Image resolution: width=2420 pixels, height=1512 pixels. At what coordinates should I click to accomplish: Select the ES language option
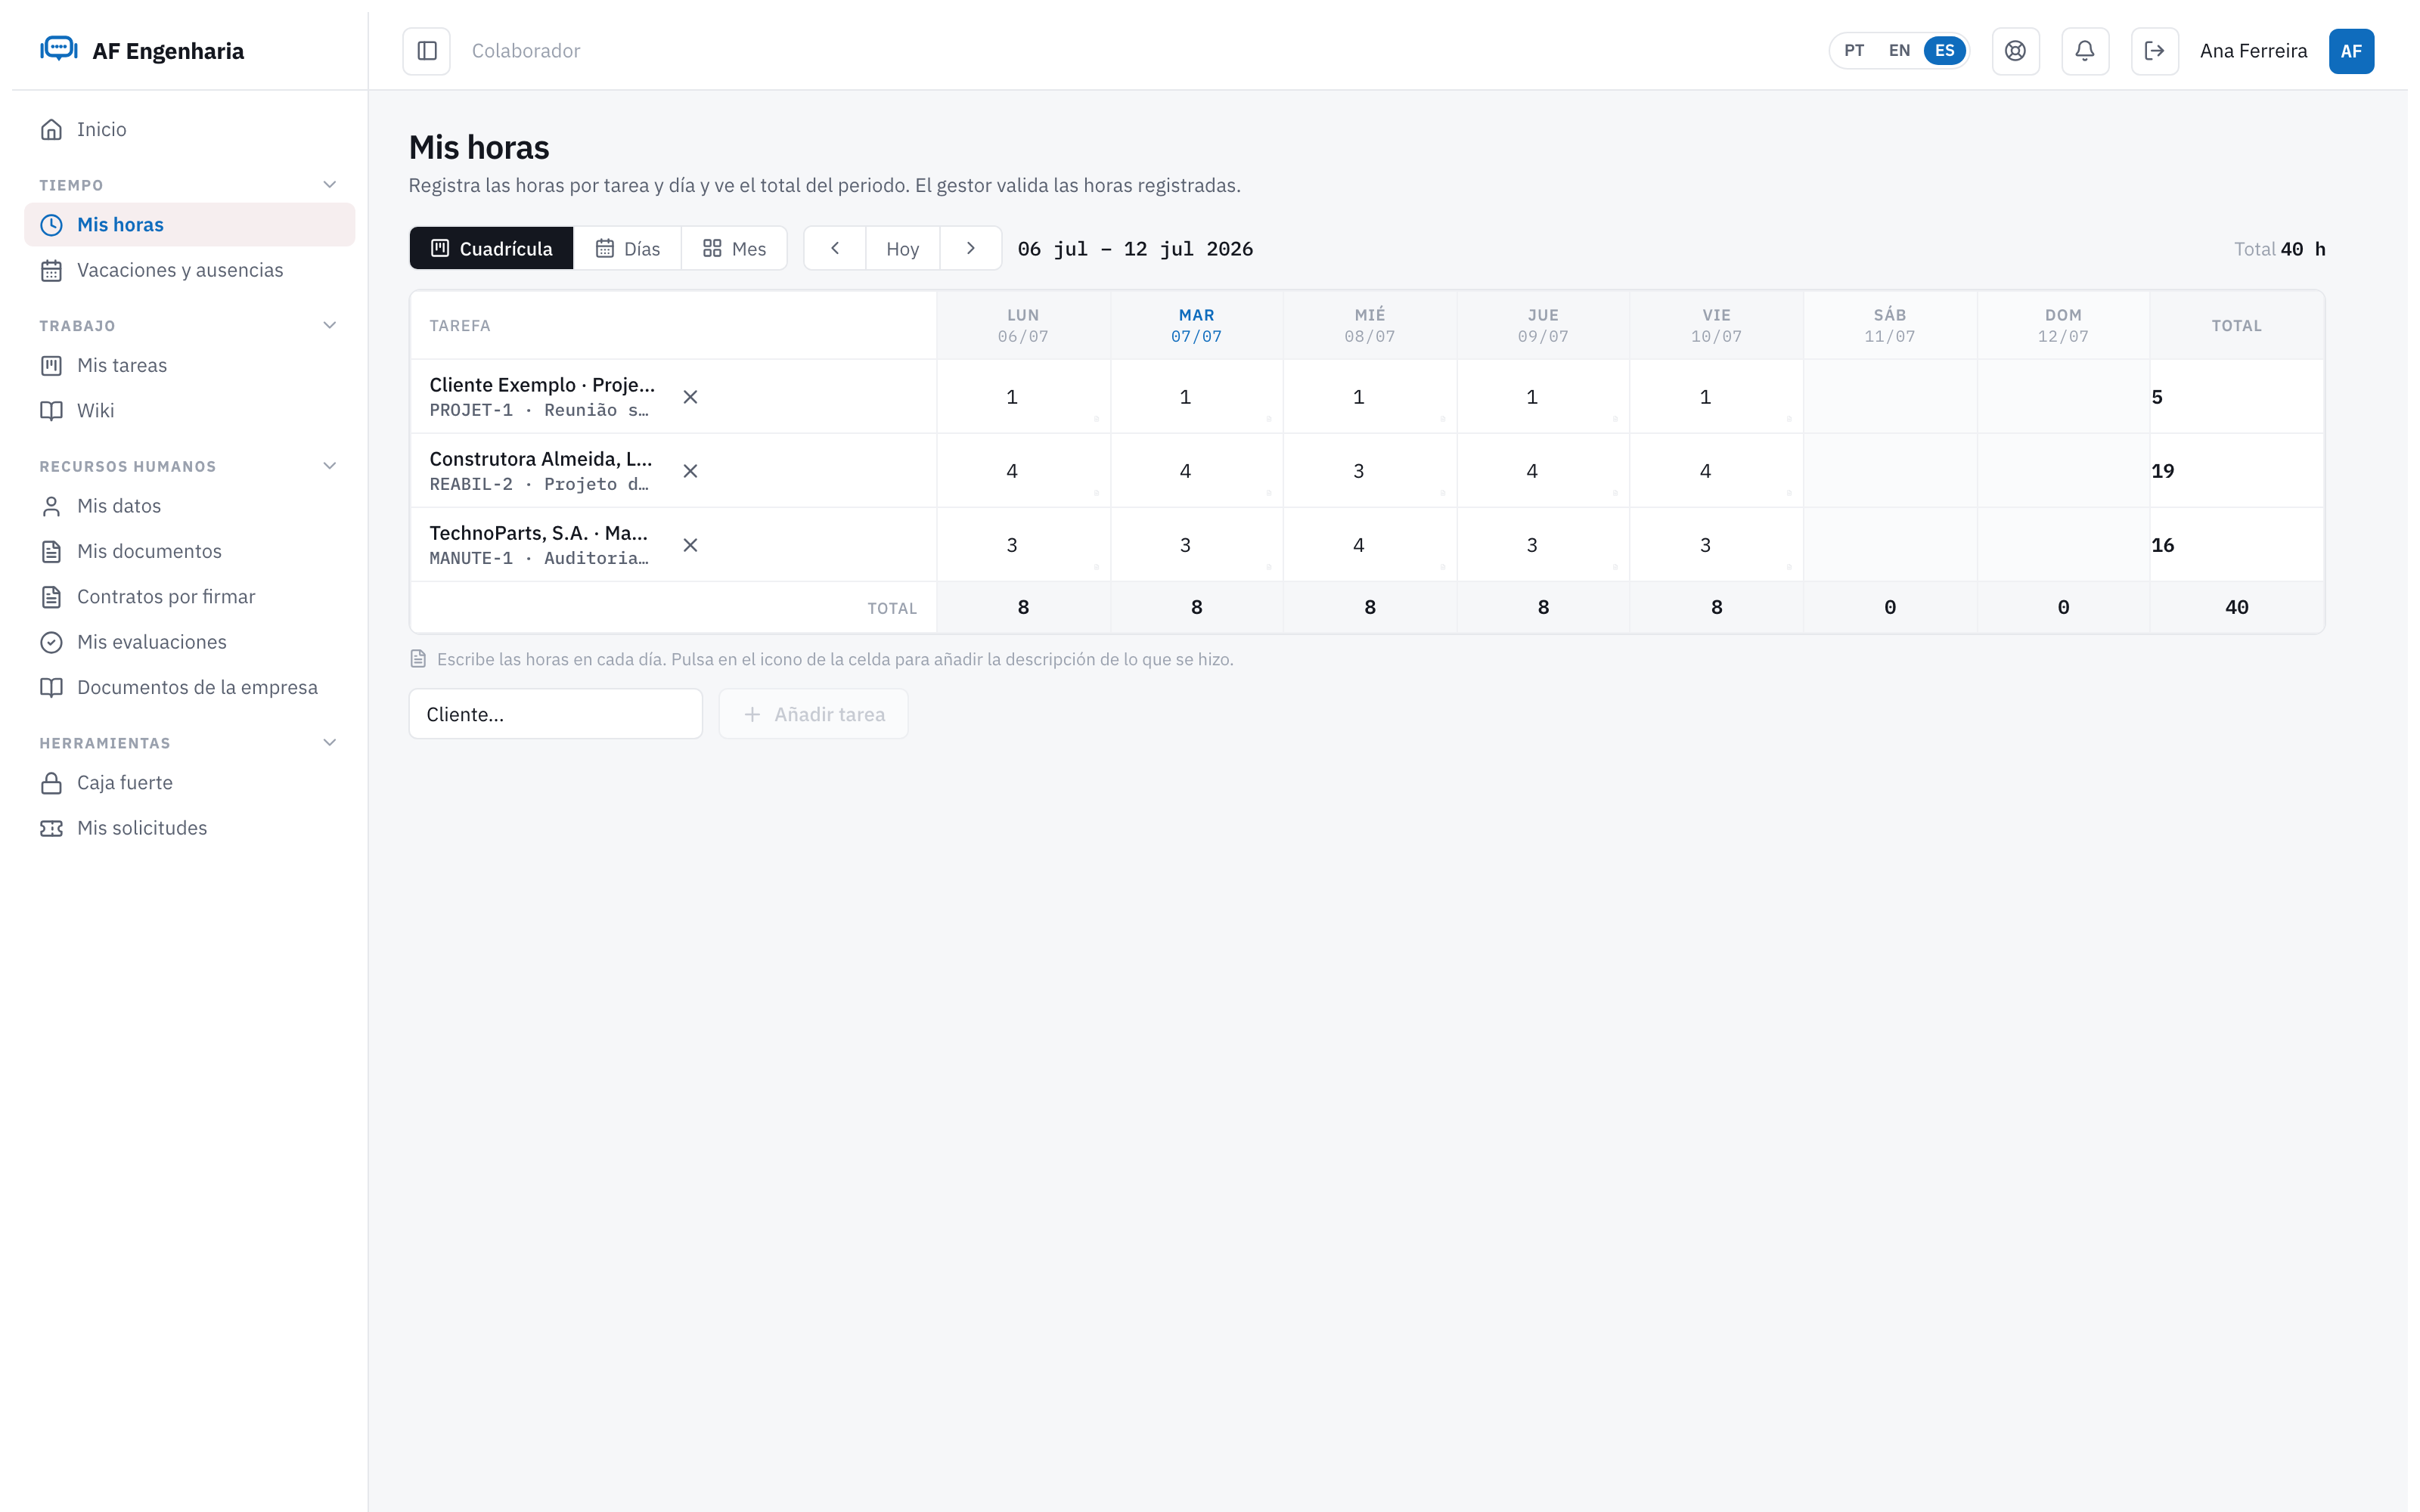click(1944, 51)
